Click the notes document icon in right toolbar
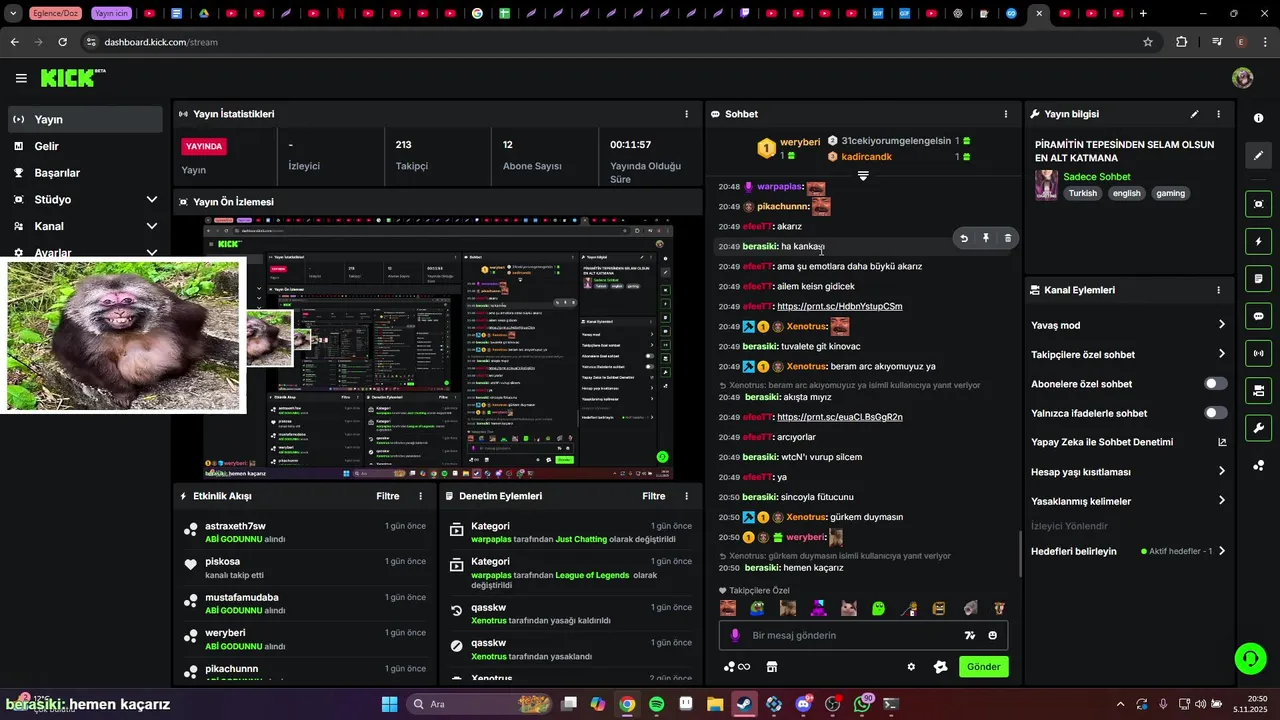This screenshot has height=720, width=1280. tap(1258, 278)
